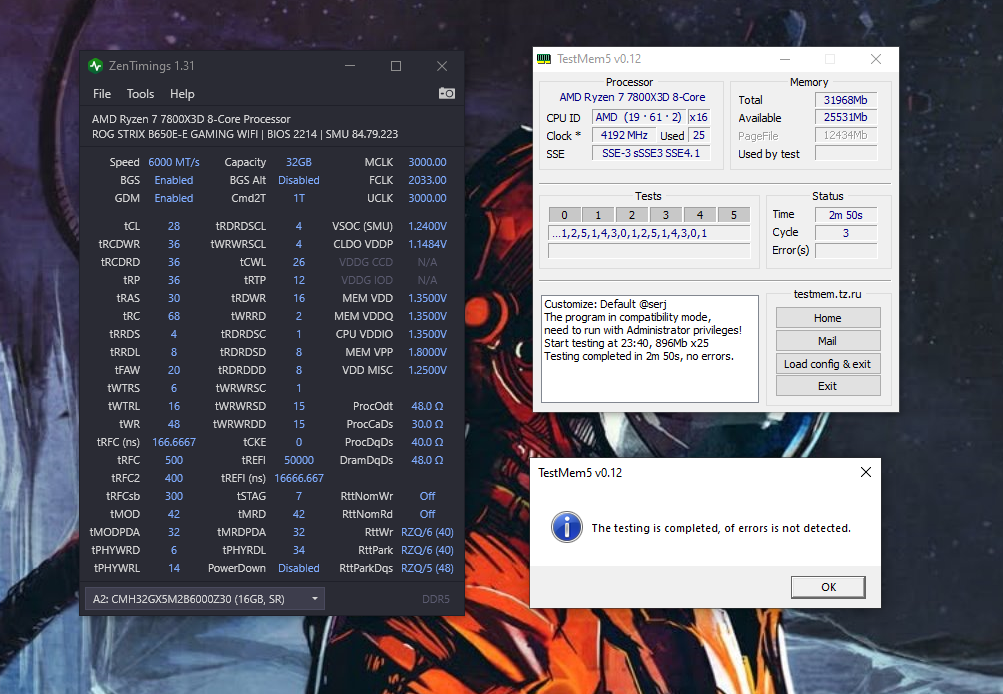This screenshot has height=694, width=1003.
Task: Open the Help menu in ZenTimings
Action: [x=182, y=94]
